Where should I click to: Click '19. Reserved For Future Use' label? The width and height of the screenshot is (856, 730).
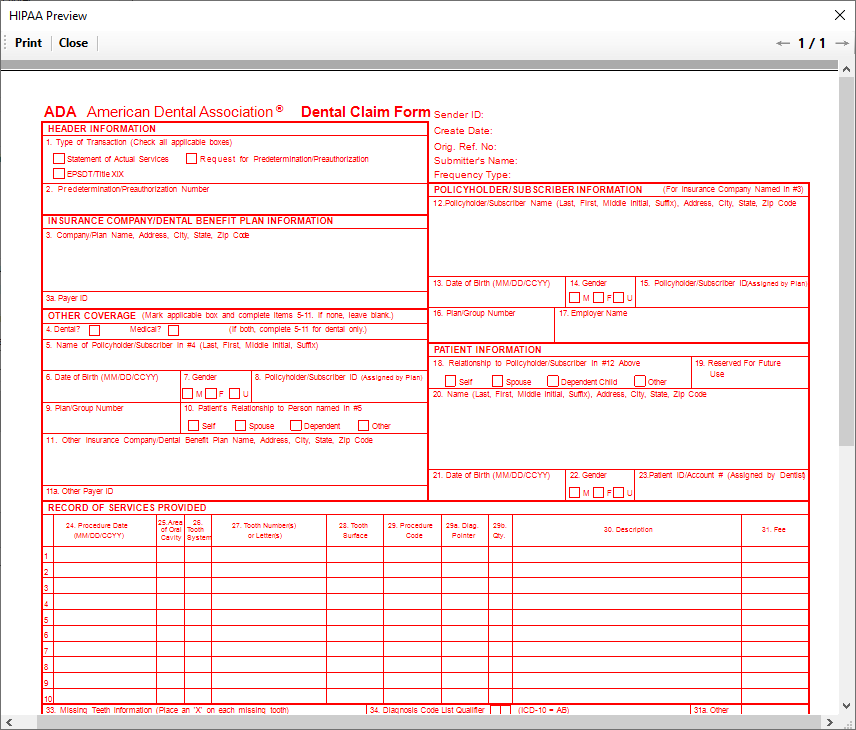(x=738, y=369)
